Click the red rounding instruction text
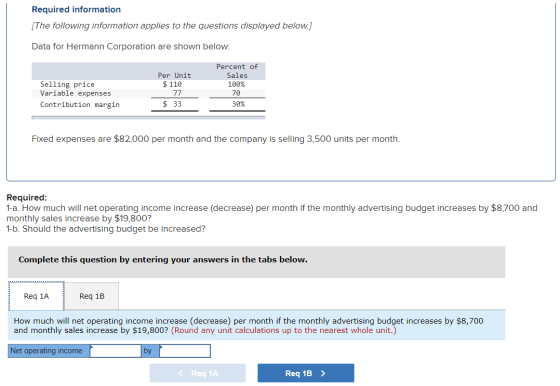Viewport: 560px width, 386px height. 284,330
